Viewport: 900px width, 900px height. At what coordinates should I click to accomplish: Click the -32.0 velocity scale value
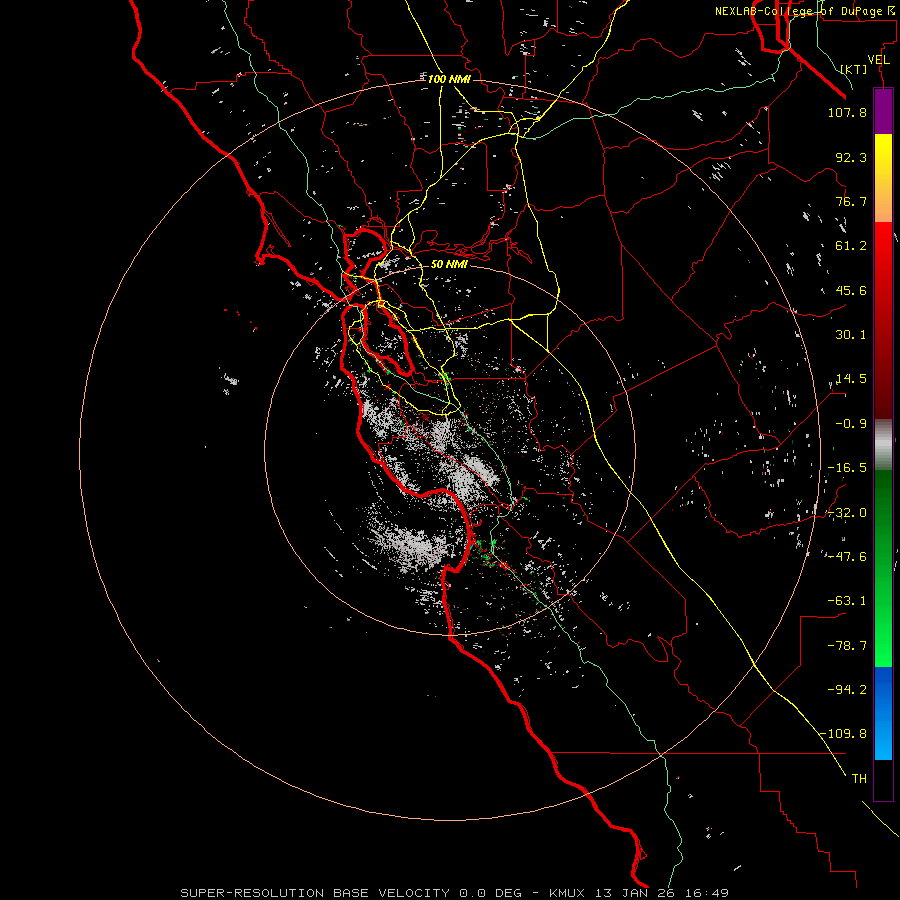pyautogui.click(x=847, y=513)
